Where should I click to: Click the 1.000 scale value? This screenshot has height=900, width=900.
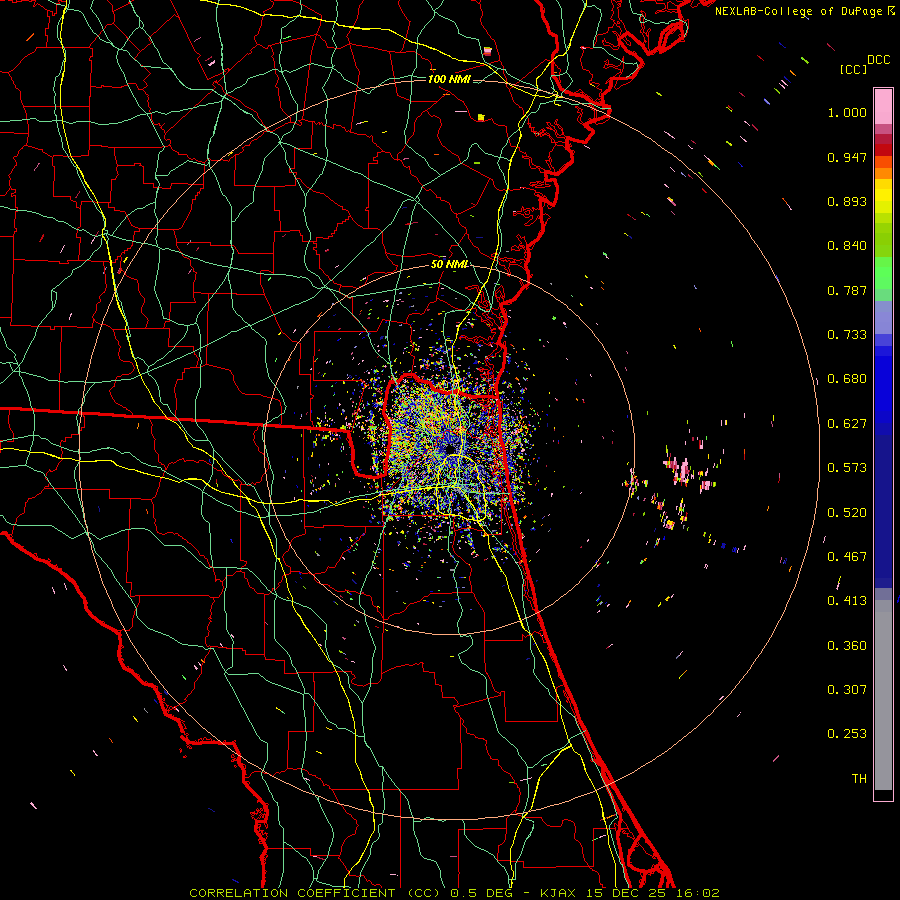tap(847, 112)
